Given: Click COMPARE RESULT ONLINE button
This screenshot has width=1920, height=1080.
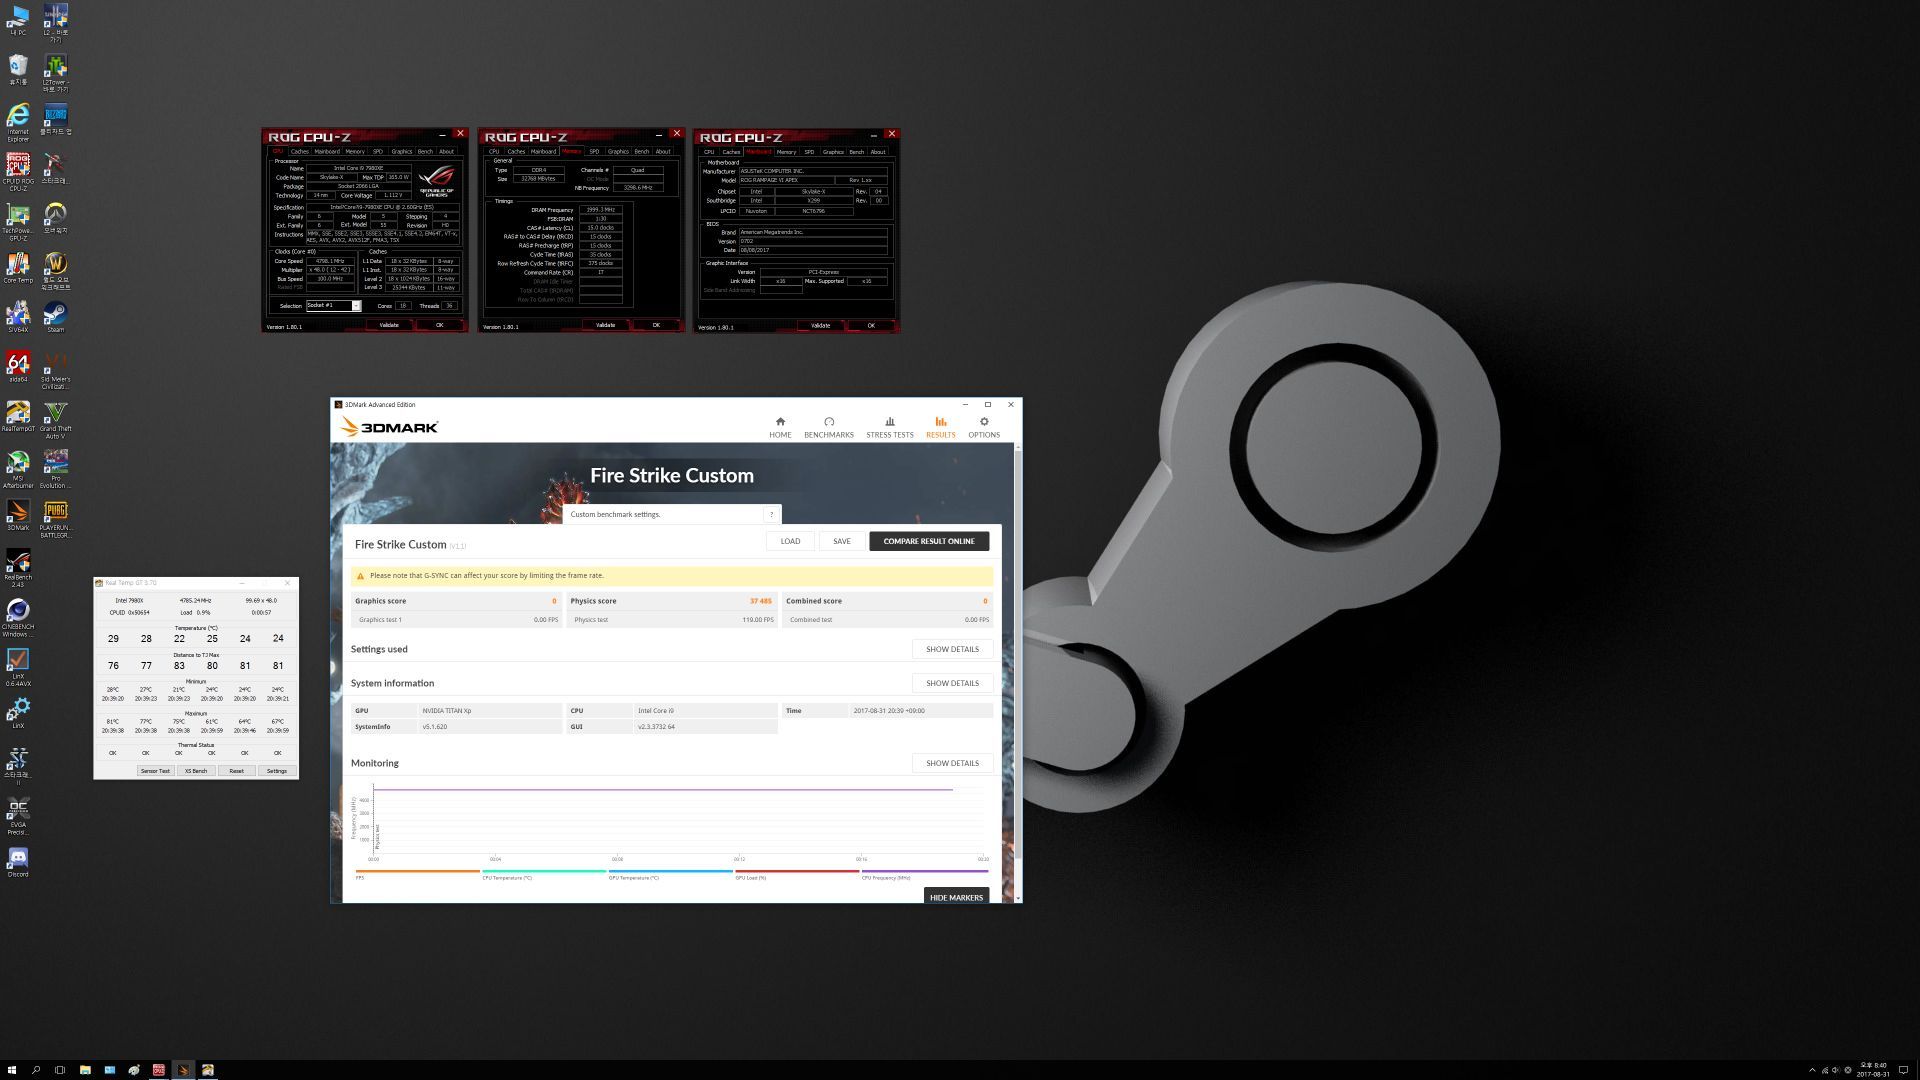Looking at the screenshot, I should pos(928,541).
